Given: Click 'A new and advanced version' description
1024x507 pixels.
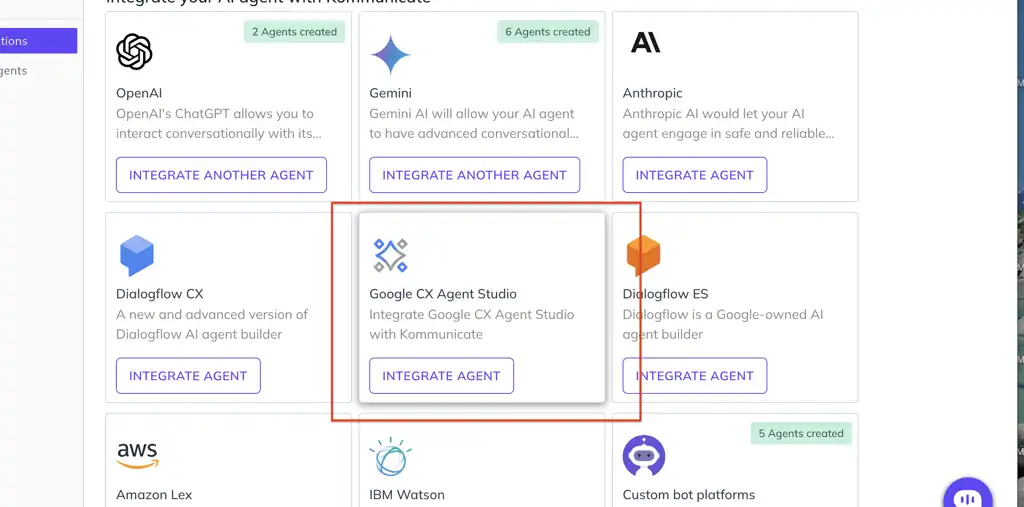Looking at the screenshot, I should click(x=212, y=324).
